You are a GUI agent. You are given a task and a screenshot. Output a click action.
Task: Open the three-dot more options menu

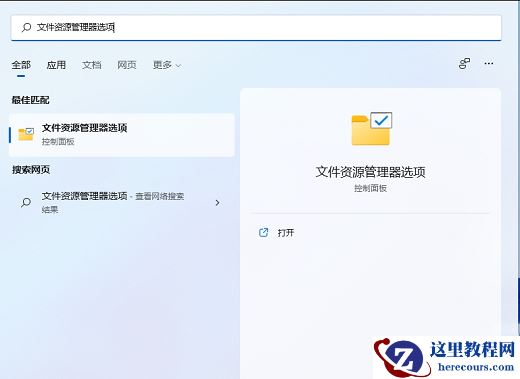[x=489, y=63]
